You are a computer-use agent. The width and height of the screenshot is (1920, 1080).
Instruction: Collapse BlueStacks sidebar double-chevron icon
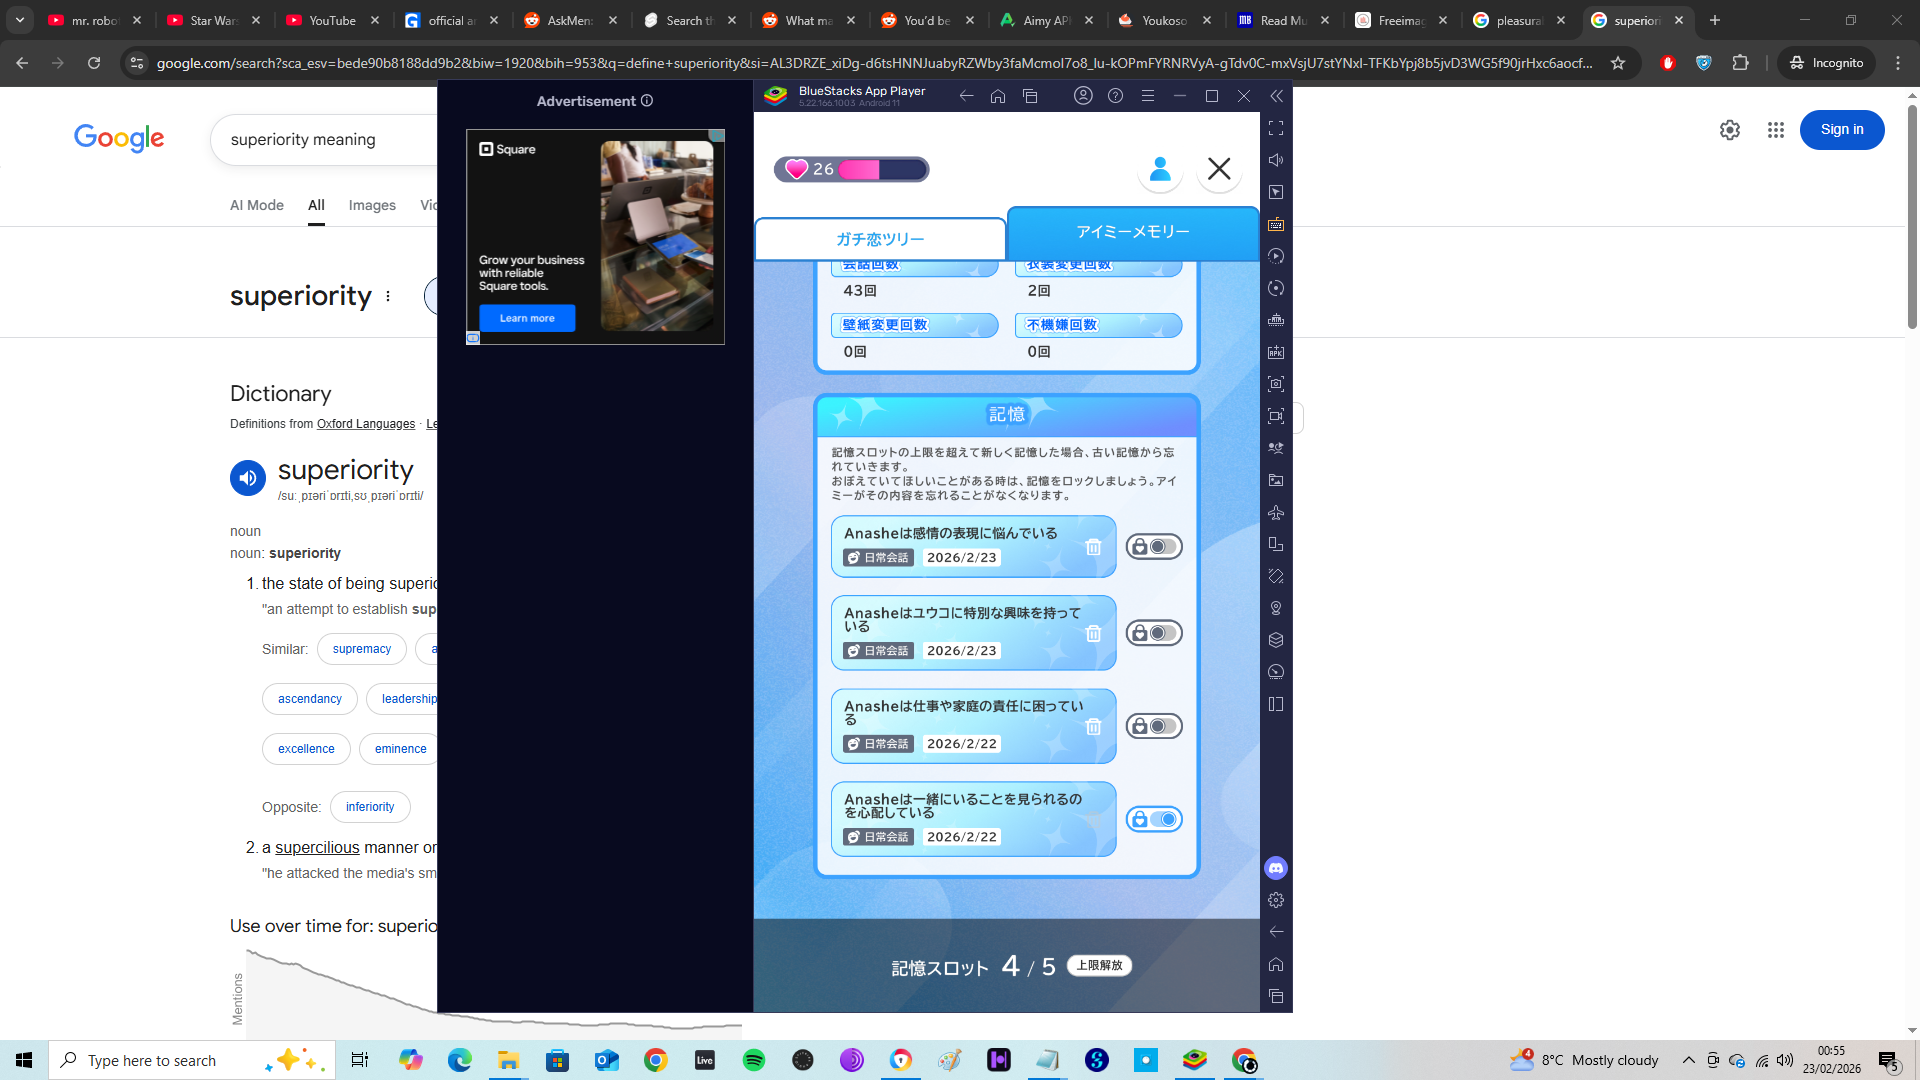pos(1276,96)
